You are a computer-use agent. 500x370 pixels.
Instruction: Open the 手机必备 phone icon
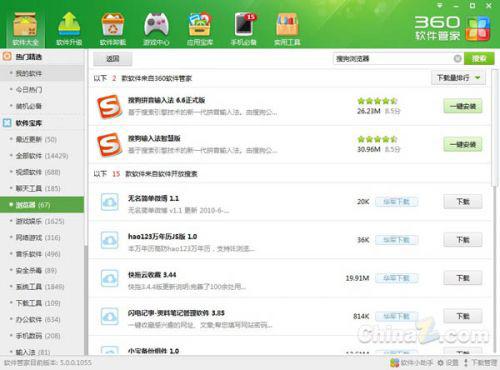[244, 29]
